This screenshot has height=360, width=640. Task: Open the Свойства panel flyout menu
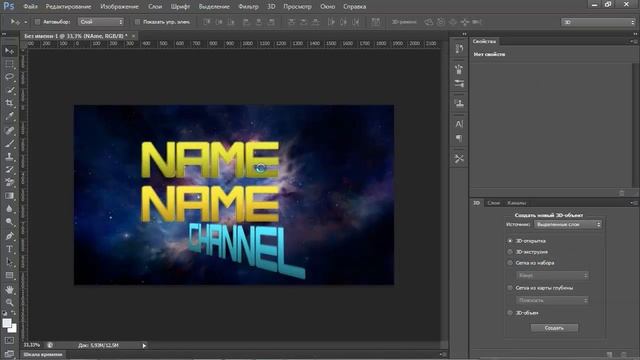(633, 41)
